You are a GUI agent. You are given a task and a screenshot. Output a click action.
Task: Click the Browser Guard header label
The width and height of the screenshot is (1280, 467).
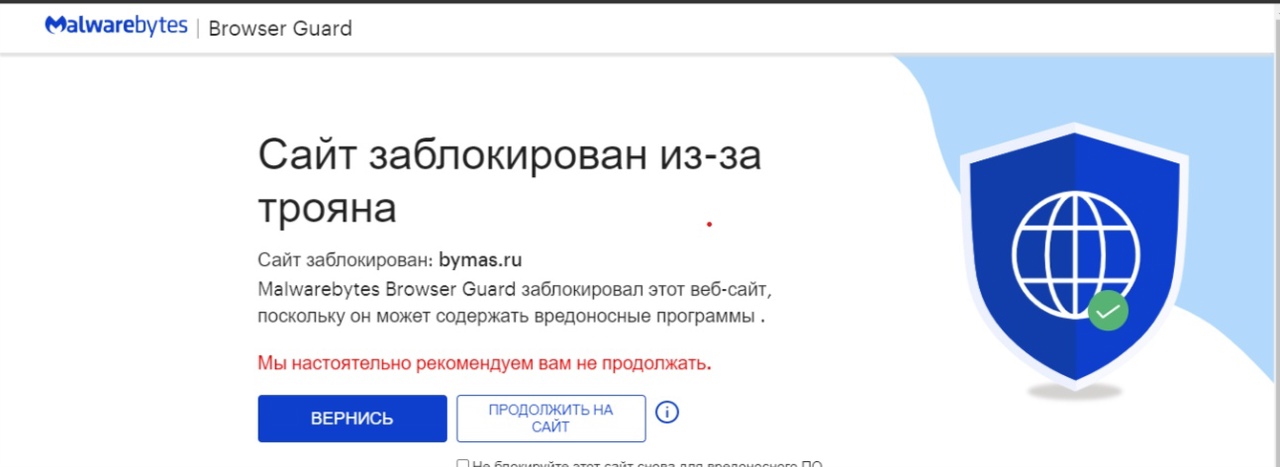point(280,28)
